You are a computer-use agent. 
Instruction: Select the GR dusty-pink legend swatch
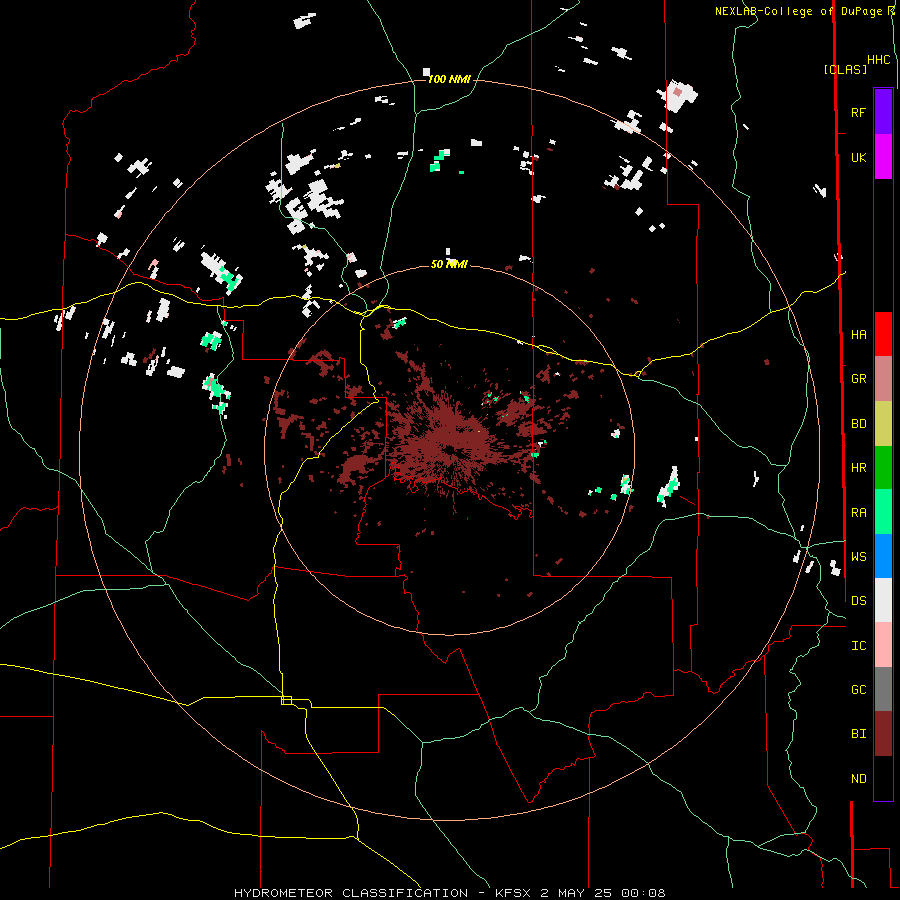[883, 379]
